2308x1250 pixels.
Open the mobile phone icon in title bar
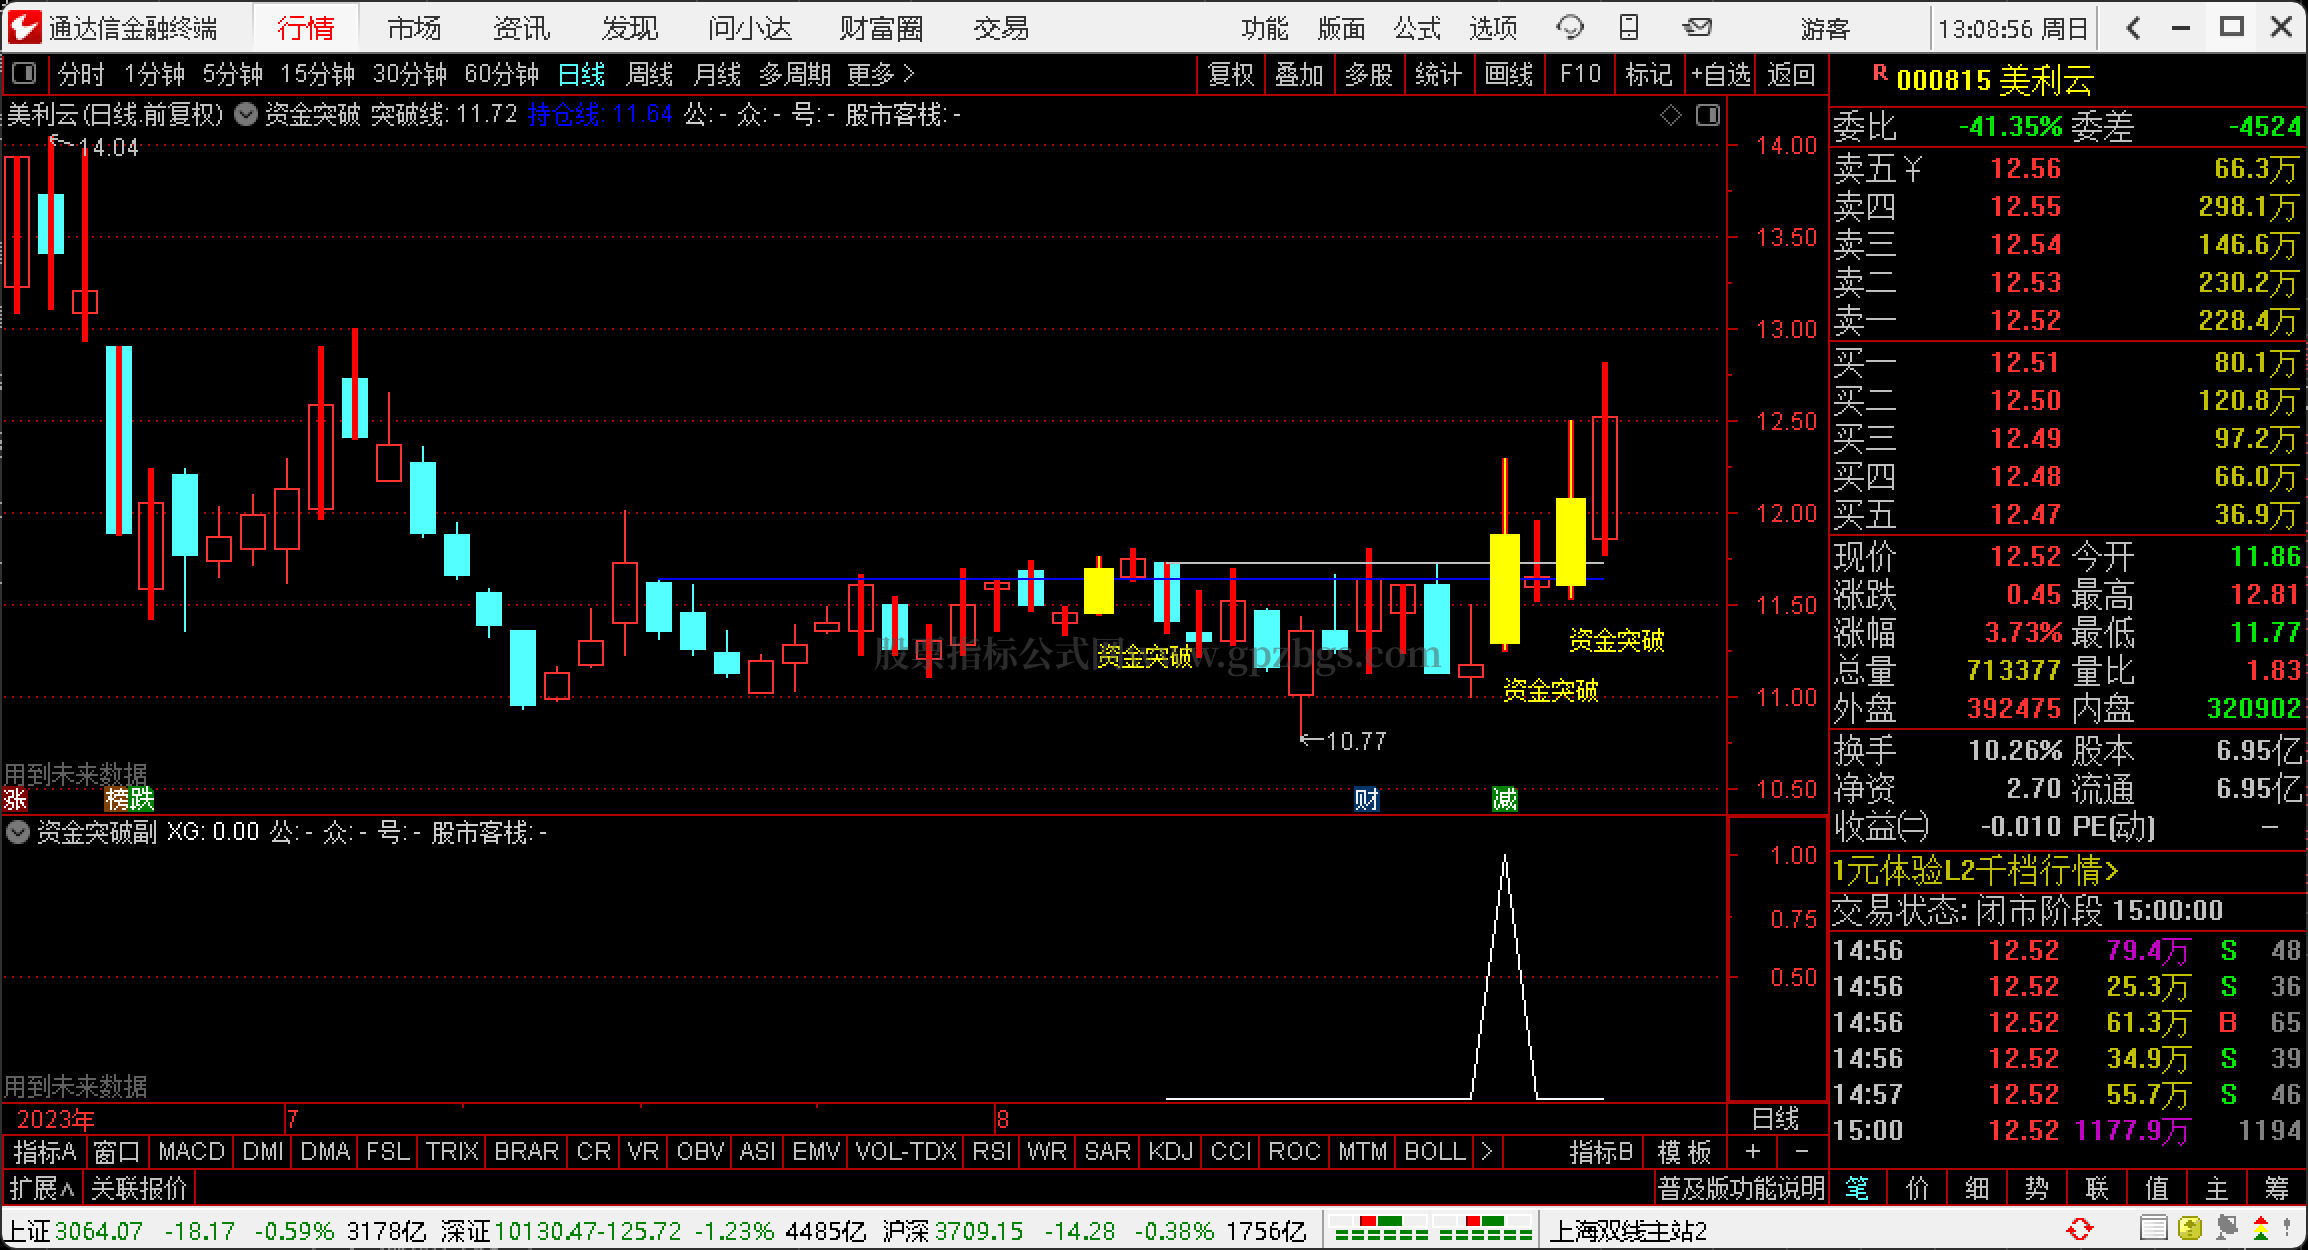[1629, 28]
